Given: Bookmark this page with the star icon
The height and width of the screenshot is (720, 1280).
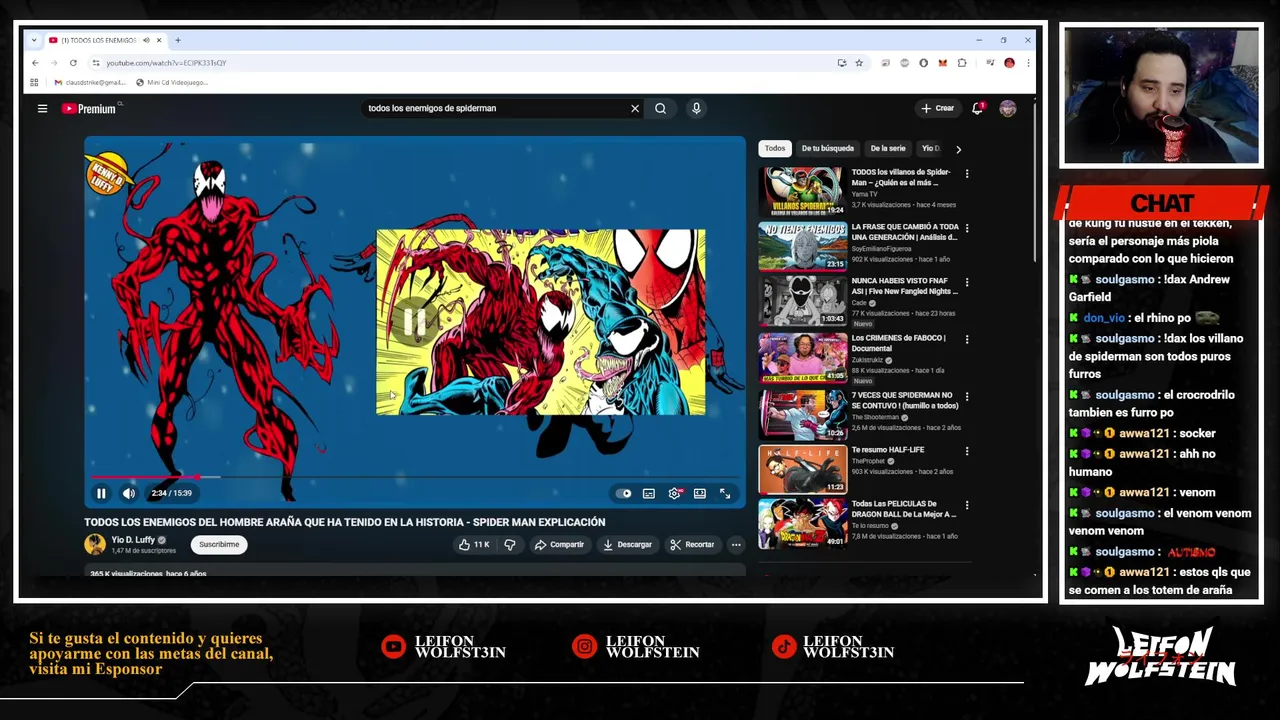Looking at the screenshot, I should click(858, 63).
